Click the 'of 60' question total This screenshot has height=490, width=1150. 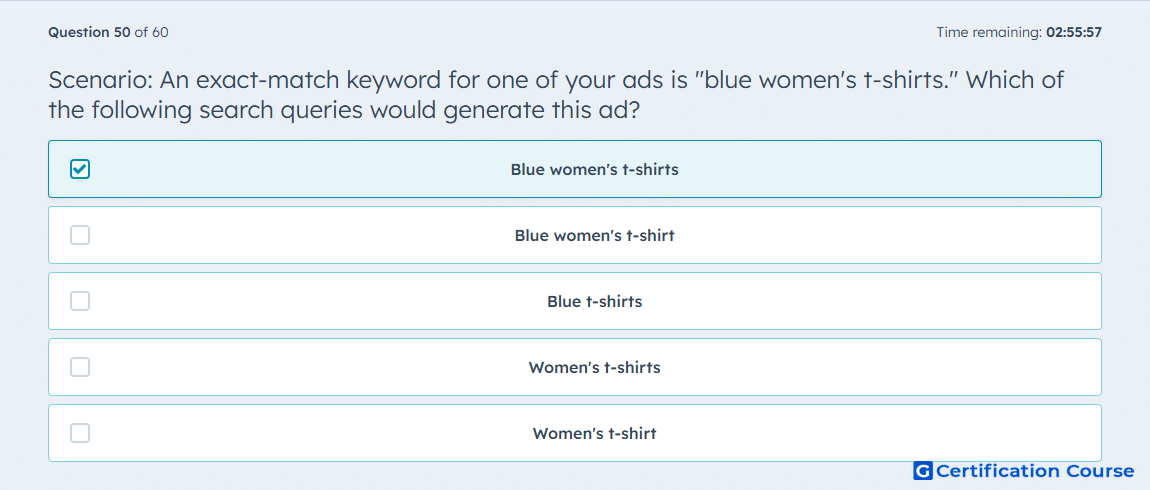coord(152,32)
